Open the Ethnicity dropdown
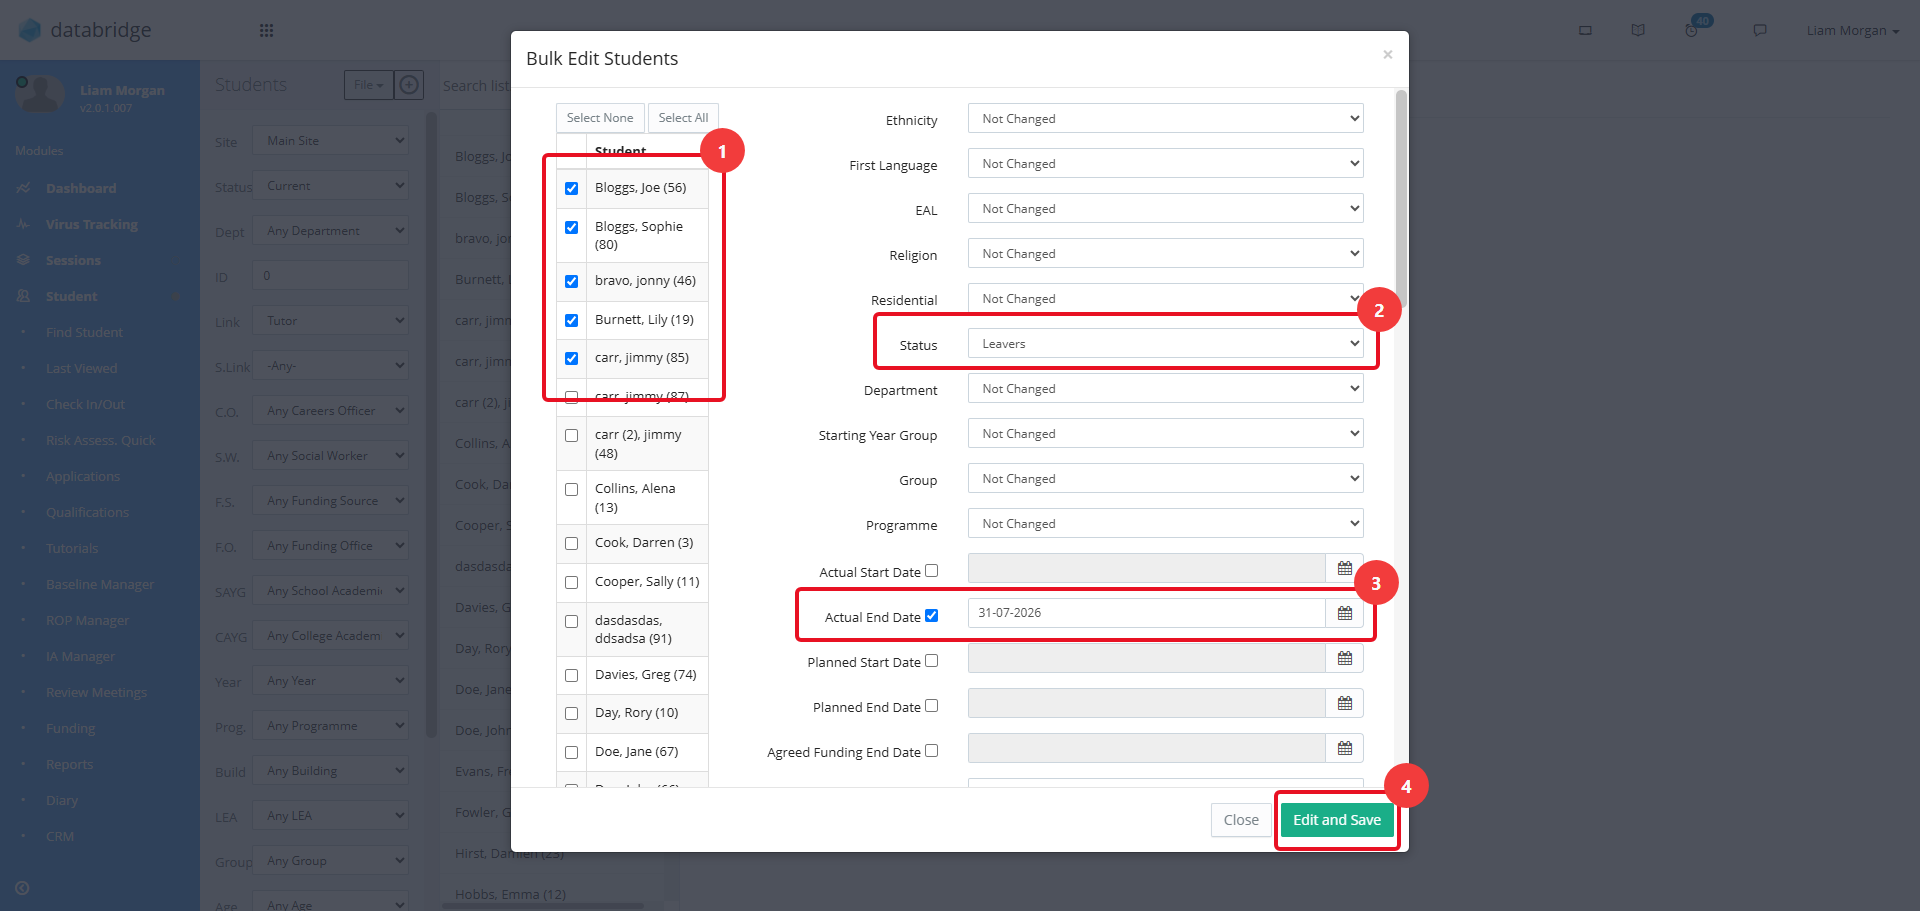1920x911 pixels. (1165, 118)
